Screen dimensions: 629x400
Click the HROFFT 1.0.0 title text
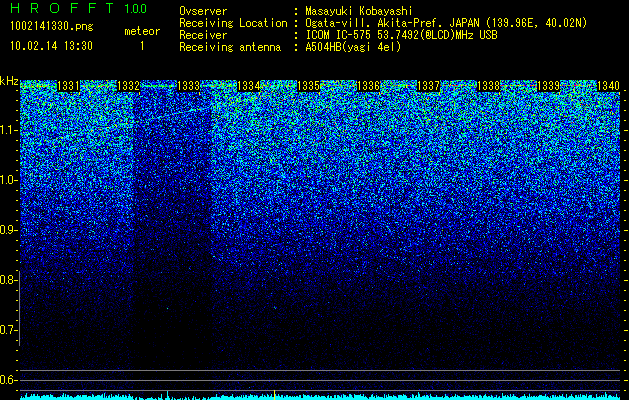78,8
